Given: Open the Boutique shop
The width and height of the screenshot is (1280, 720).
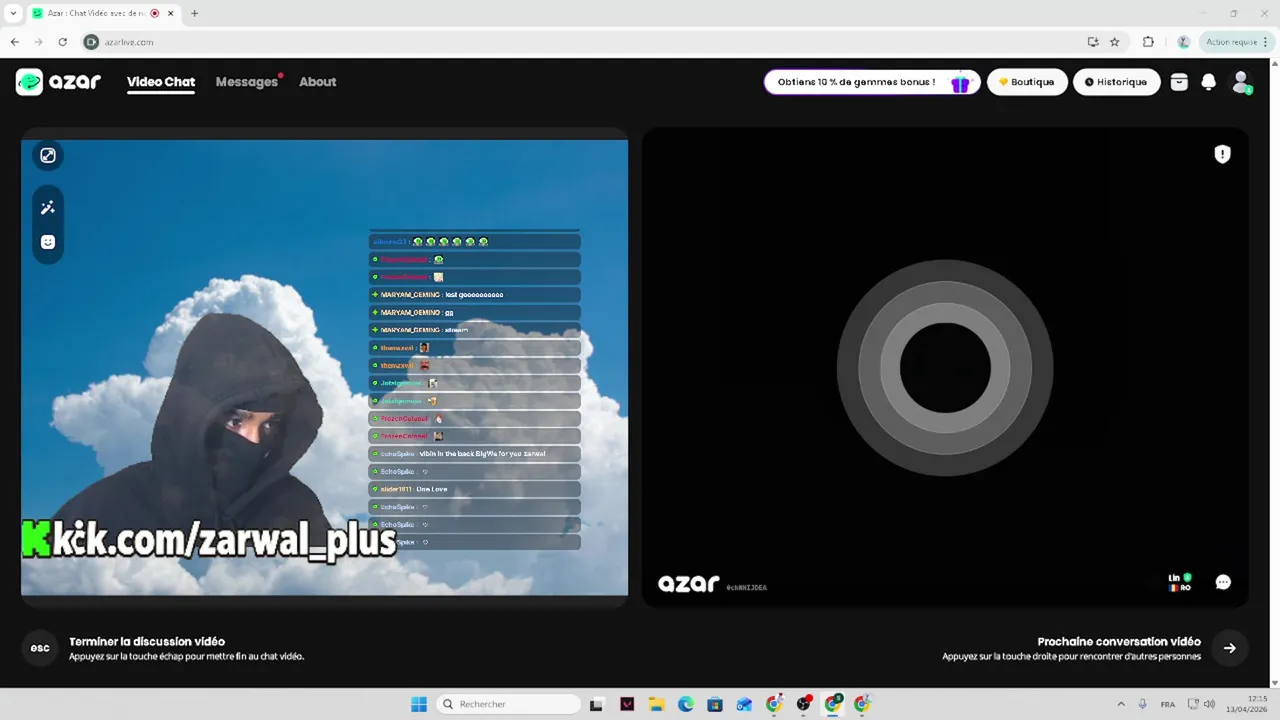Looking at the screenshot, I should coord(1027,82).
